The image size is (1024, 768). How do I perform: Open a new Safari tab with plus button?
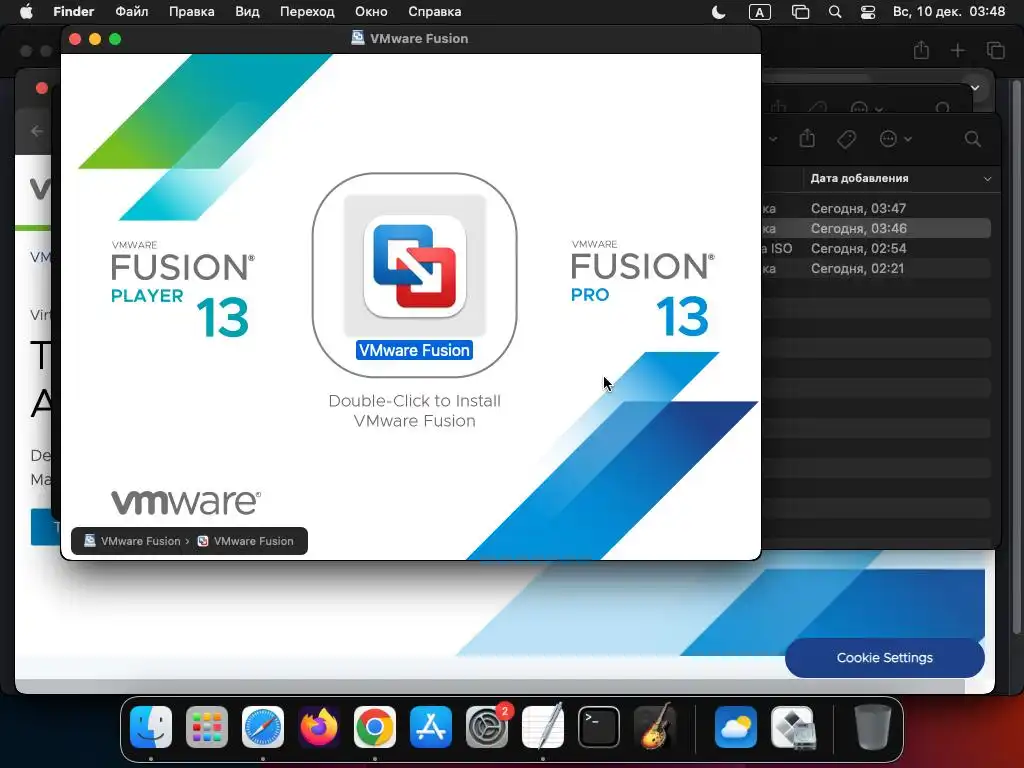[957, 50]
